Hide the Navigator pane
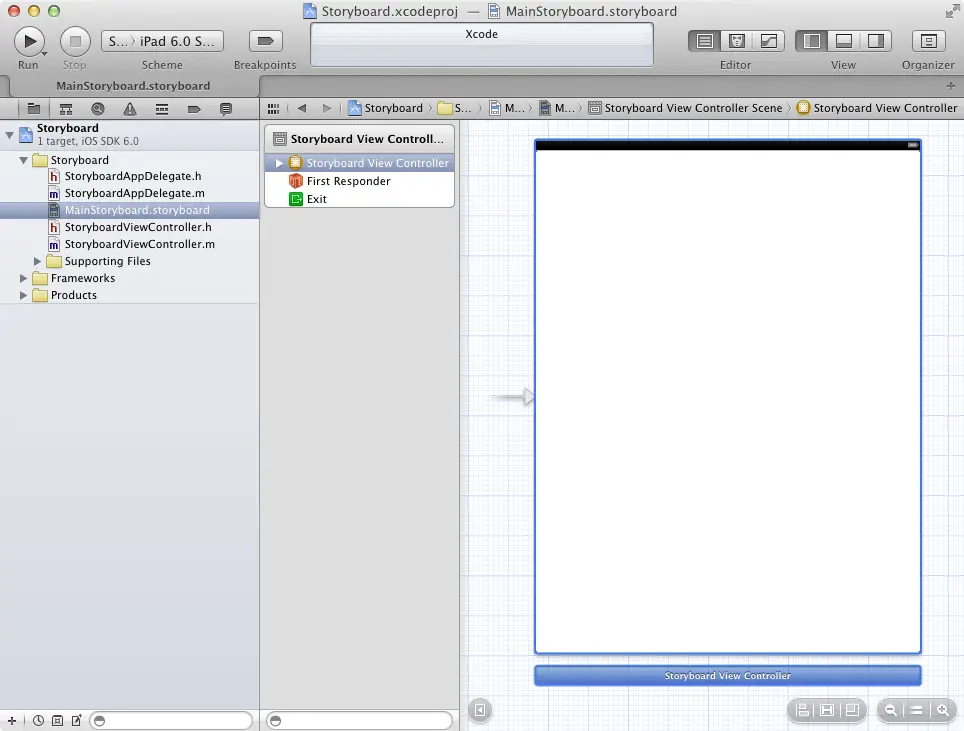 tap(812, 41)
